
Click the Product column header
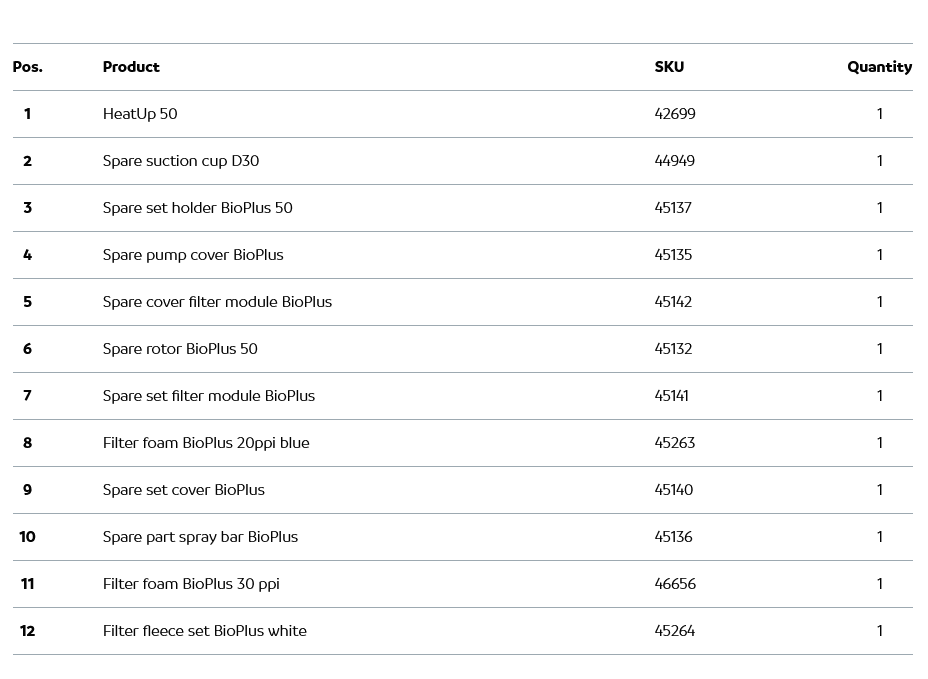(x=131, y=67)
